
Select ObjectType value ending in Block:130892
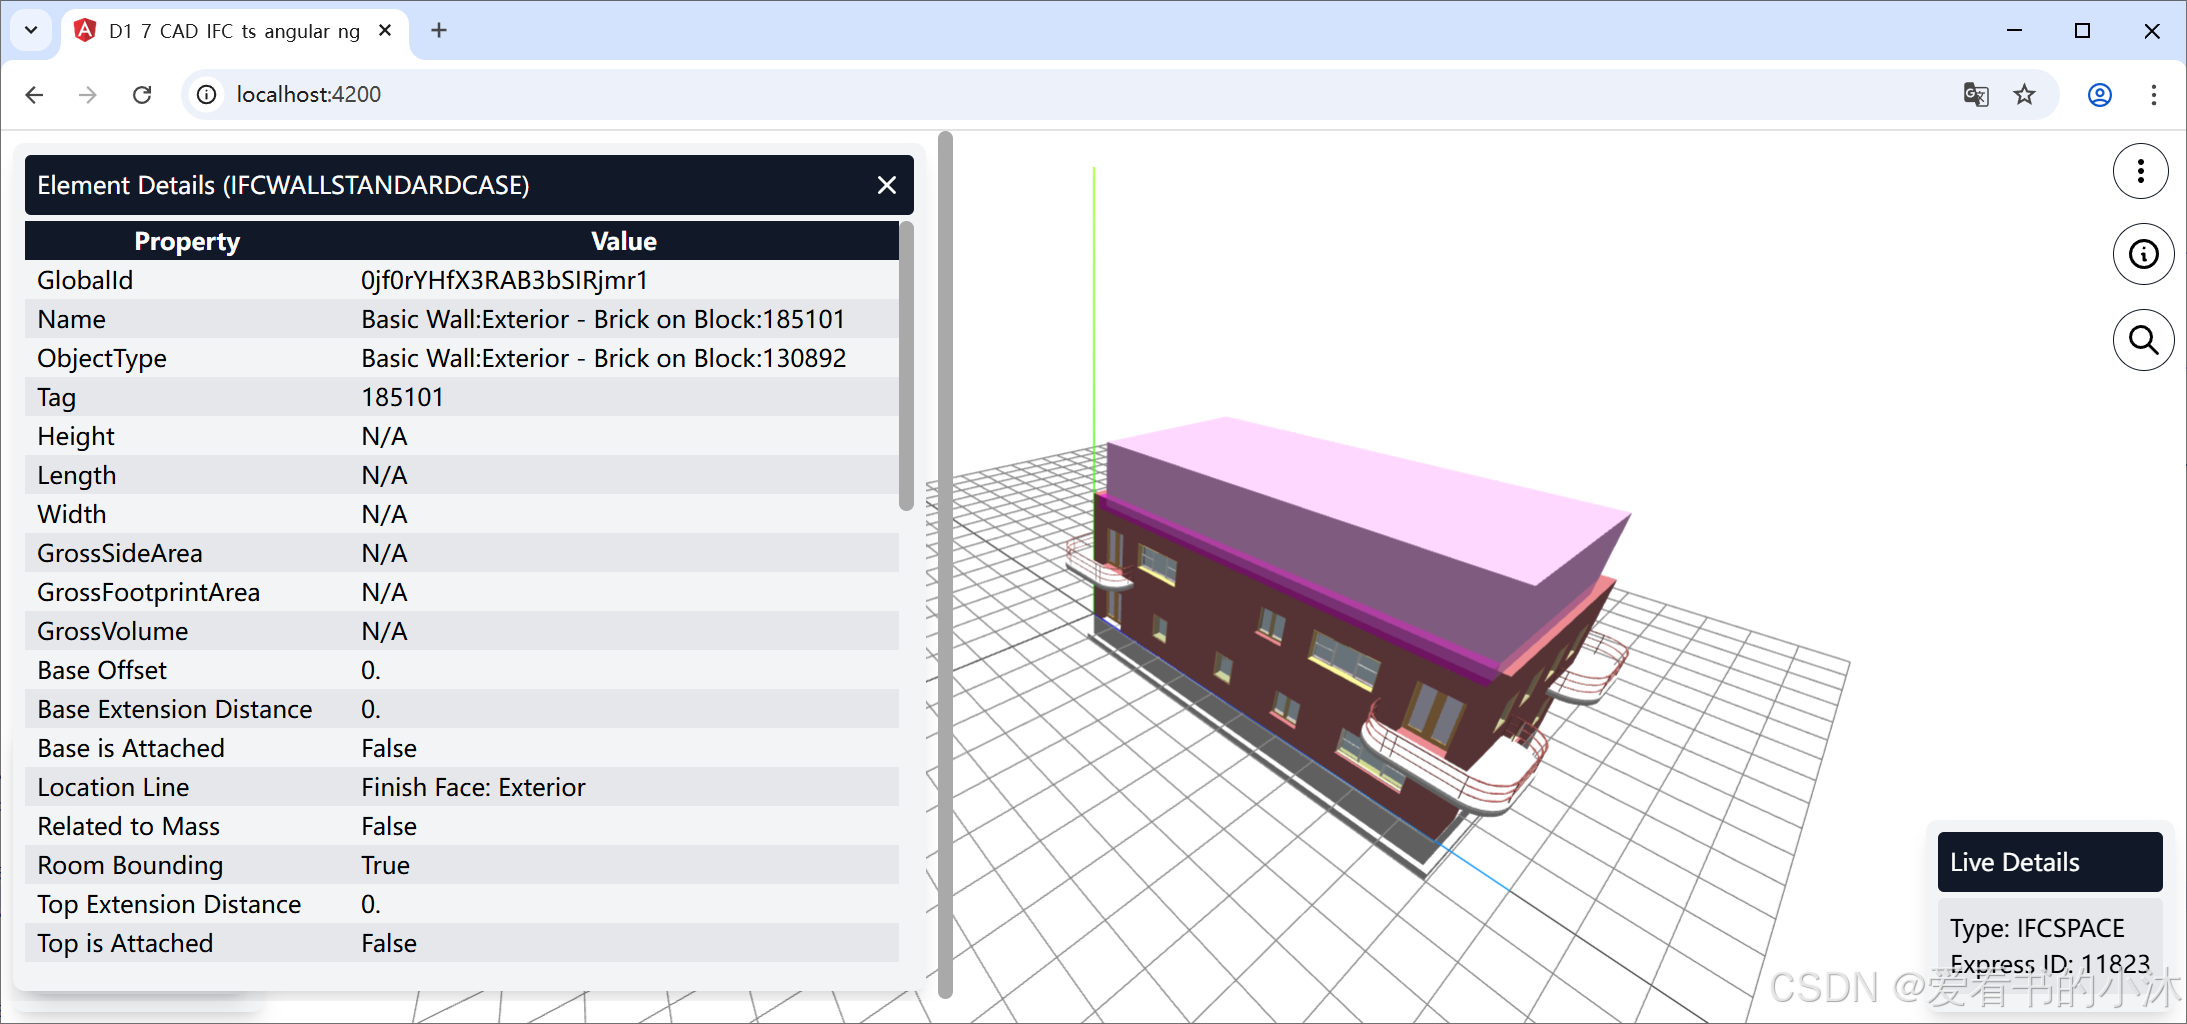604,358
